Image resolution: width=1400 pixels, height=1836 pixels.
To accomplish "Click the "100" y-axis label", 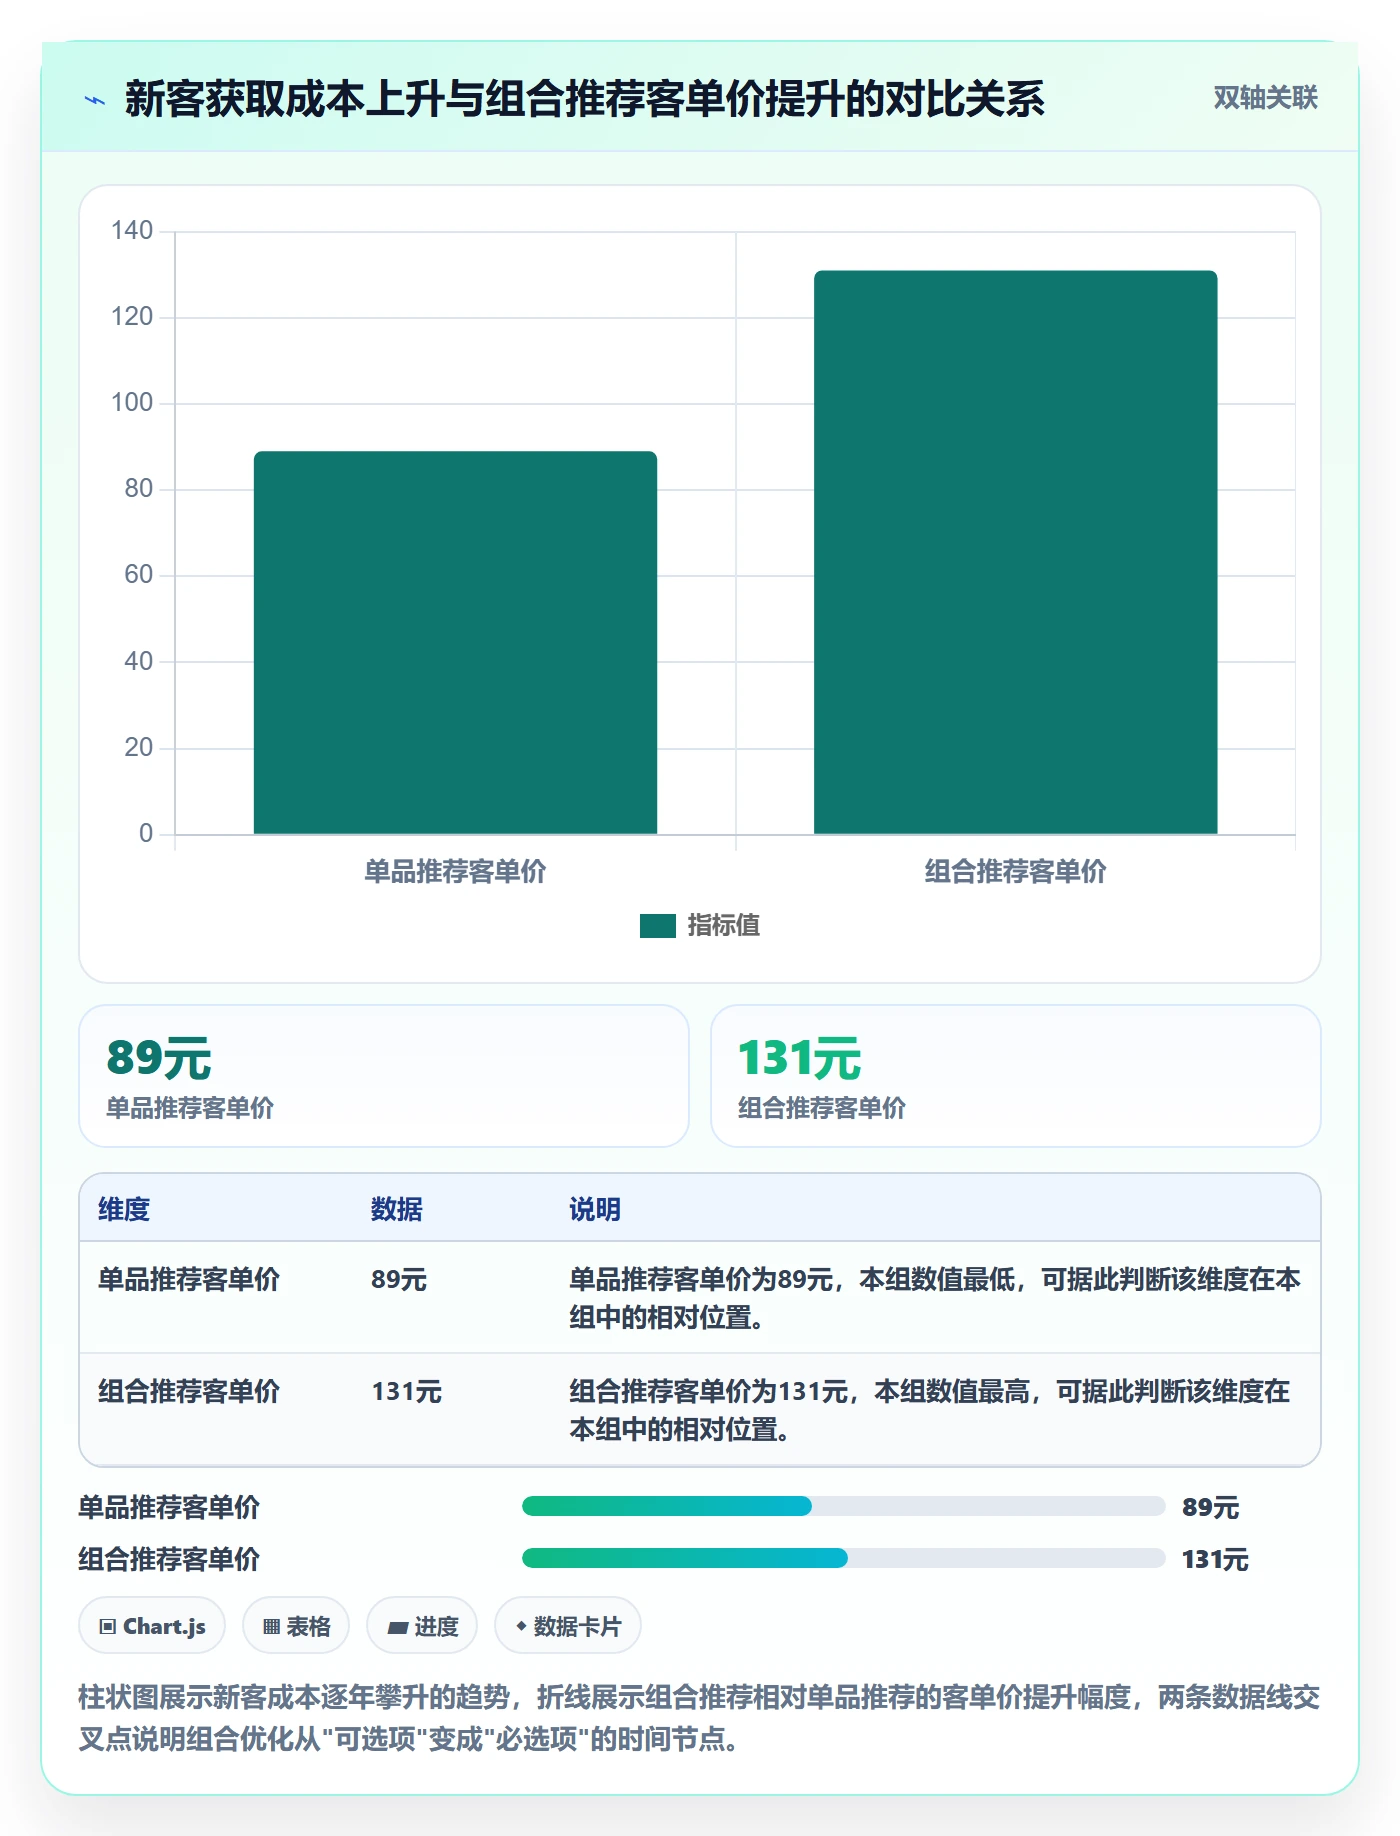I will click(132, 403).
